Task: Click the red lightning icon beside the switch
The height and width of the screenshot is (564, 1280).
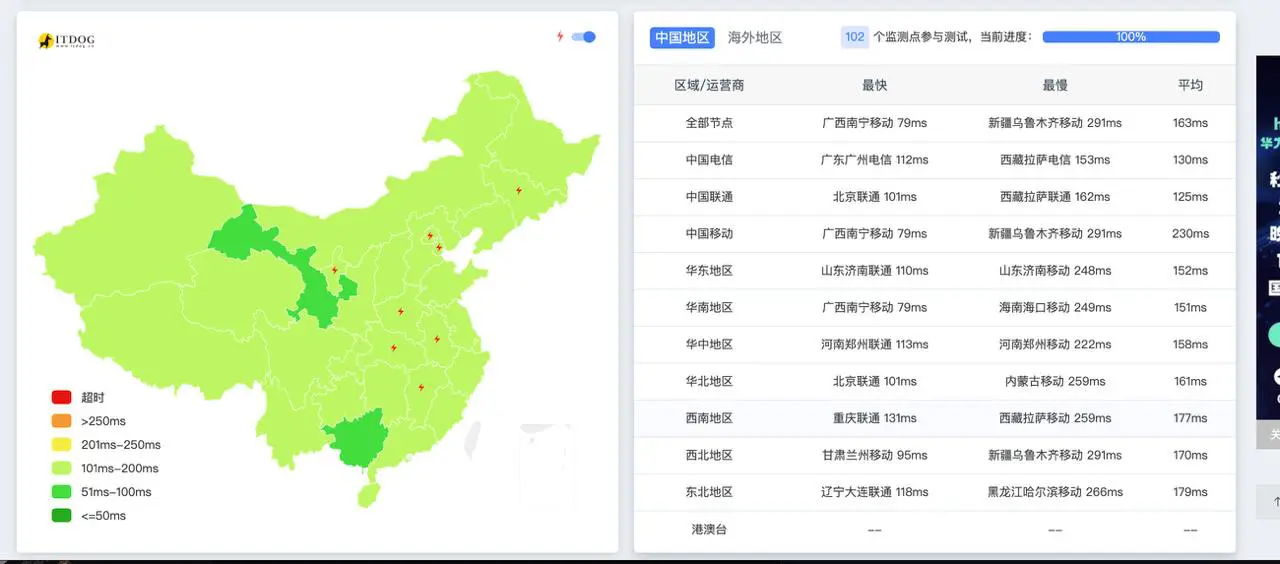Action: tap(560, 37)
